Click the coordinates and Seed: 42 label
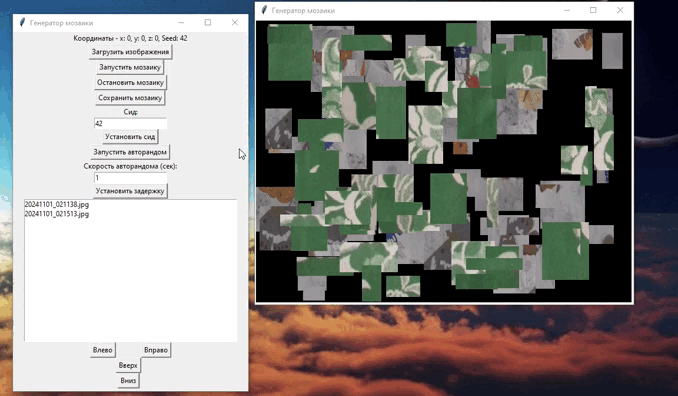Viewport: 678px width, 396px height. 130,38
